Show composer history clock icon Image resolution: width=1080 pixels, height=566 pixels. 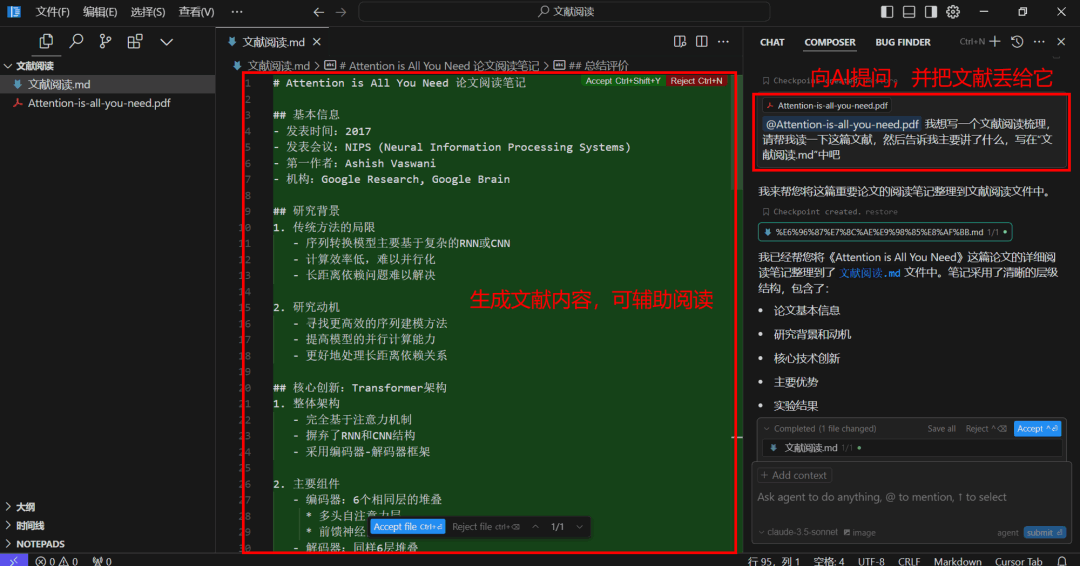tap(1017, 42)
